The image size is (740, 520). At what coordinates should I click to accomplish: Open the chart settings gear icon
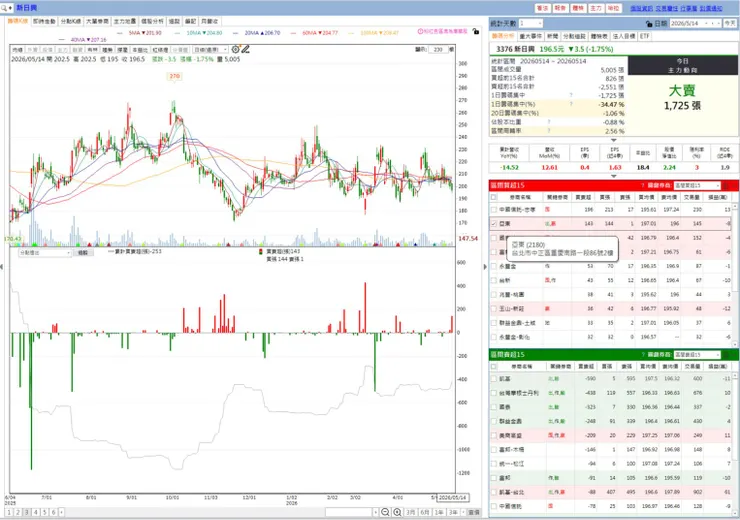(x=235, y=49)
